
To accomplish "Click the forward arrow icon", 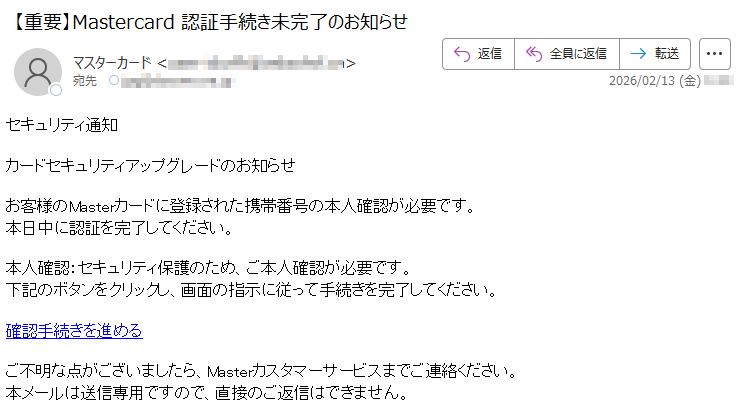I will [x=638, y=54].
